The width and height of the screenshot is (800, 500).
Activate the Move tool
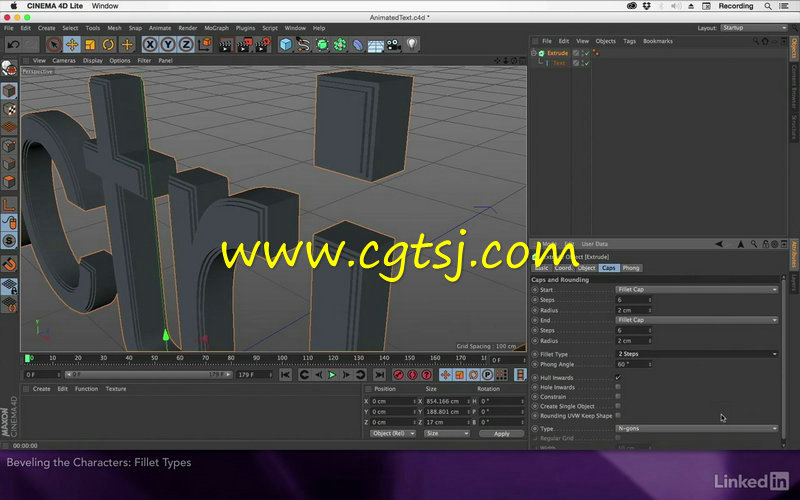pos(72,44)
